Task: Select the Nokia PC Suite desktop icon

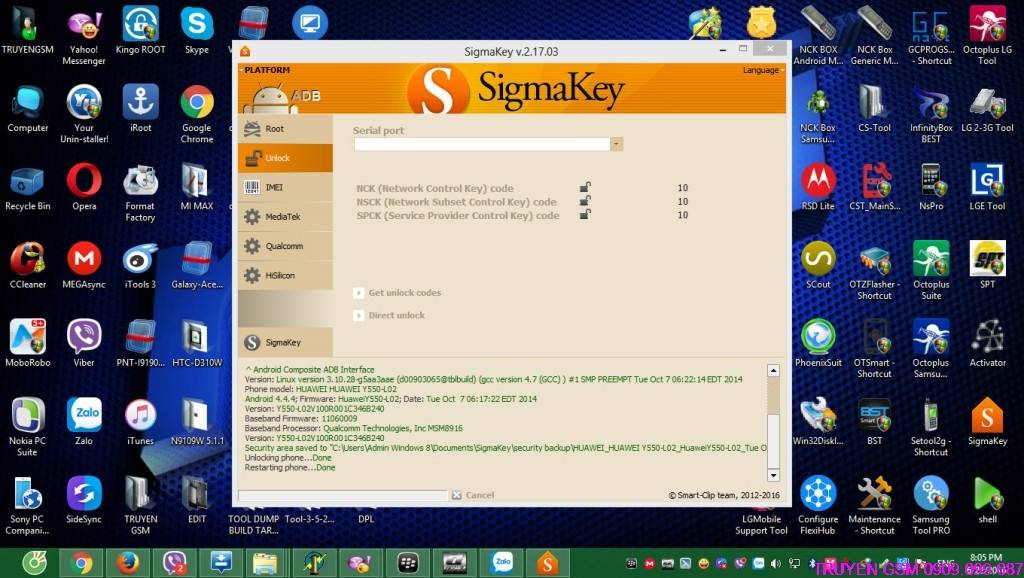Action: [x=27, y=428]
